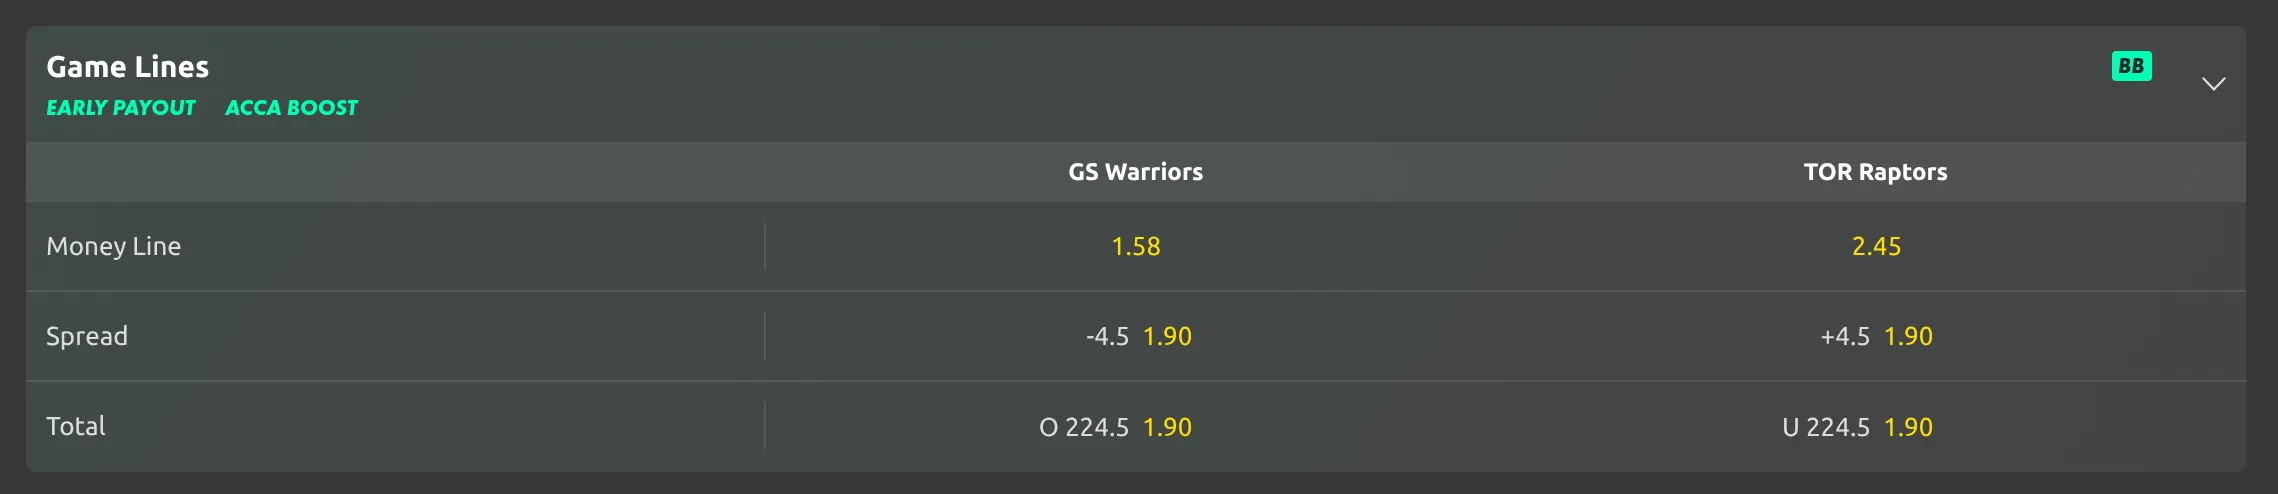The image size is (2278, 494).
Task: Choose the 1.90 odds beside O 224.5
Action: point(1167,428)
